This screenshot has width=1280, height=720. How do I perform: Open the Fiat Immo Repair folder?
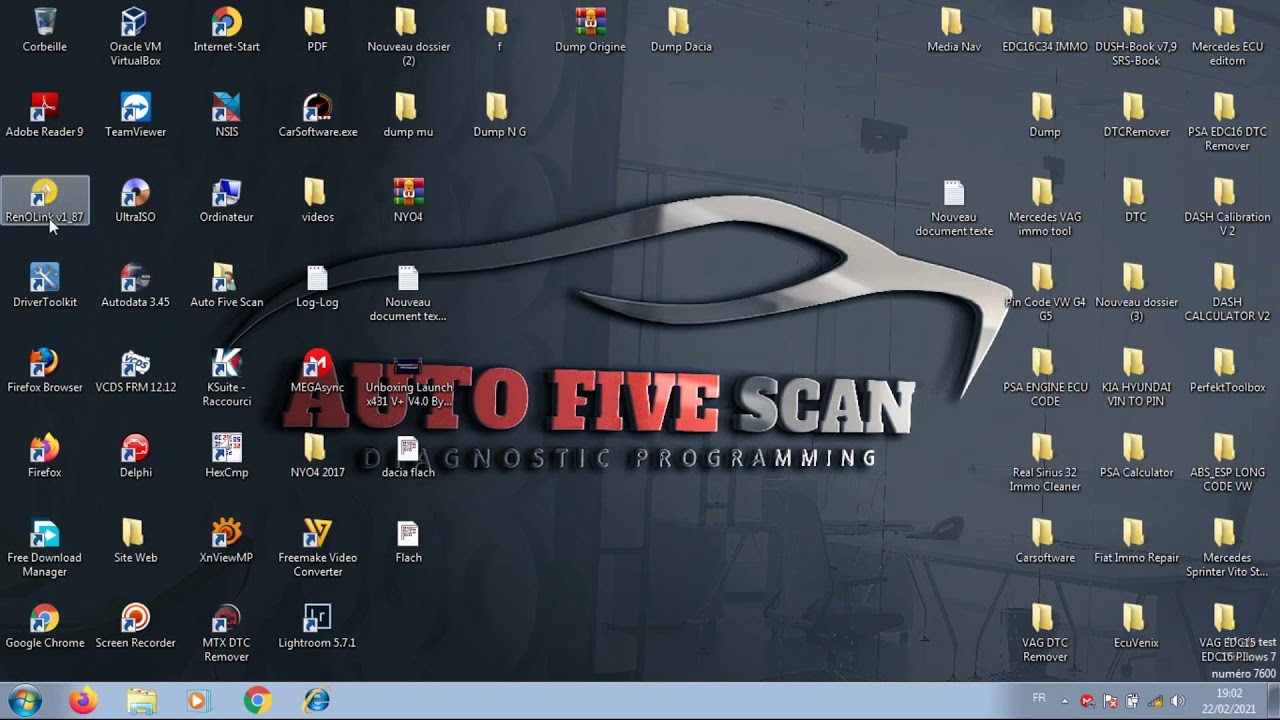pyautogui.click(x=1136, y=540)
